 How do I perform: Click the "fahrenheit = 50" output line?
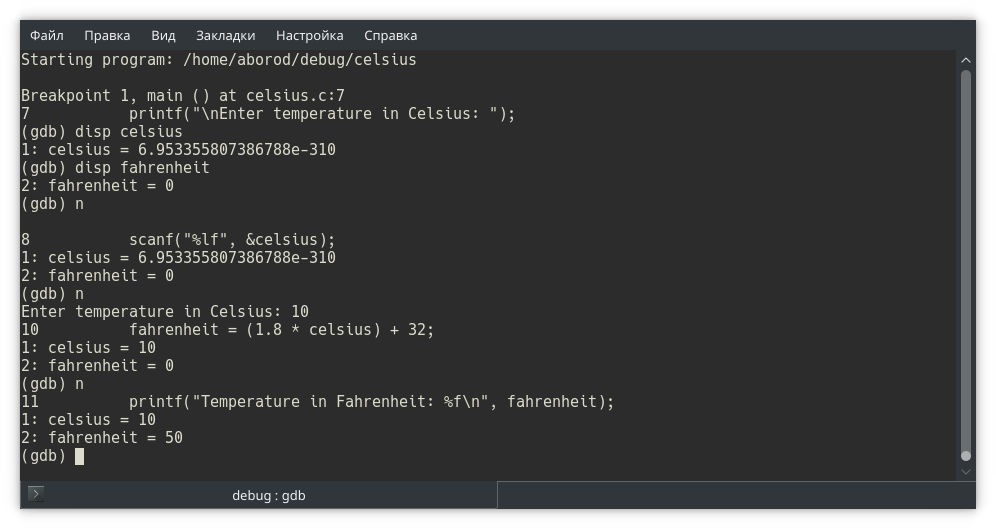[102, 438]
